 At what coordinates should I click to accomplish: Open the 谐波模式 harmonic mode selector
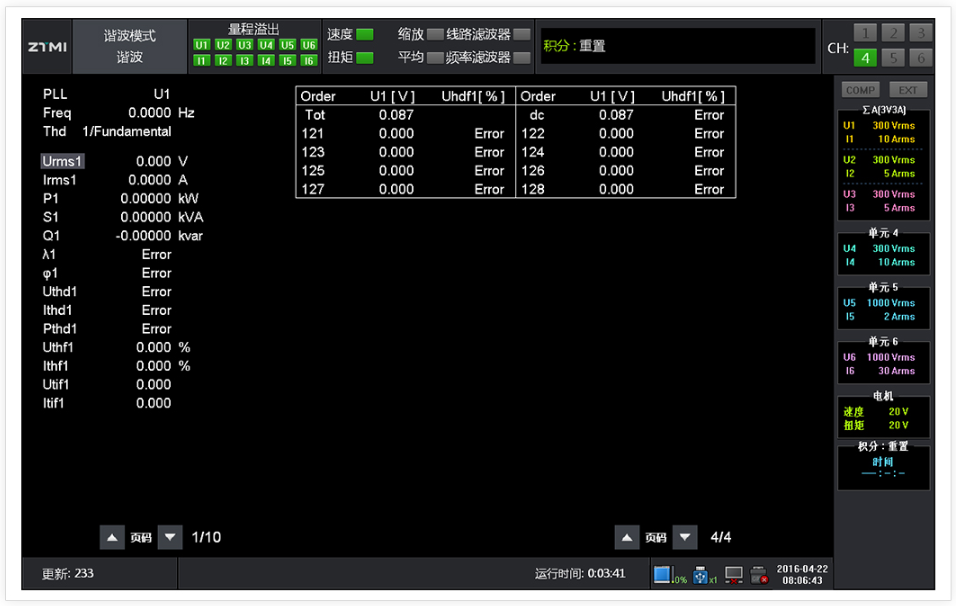tap(130, 46)
